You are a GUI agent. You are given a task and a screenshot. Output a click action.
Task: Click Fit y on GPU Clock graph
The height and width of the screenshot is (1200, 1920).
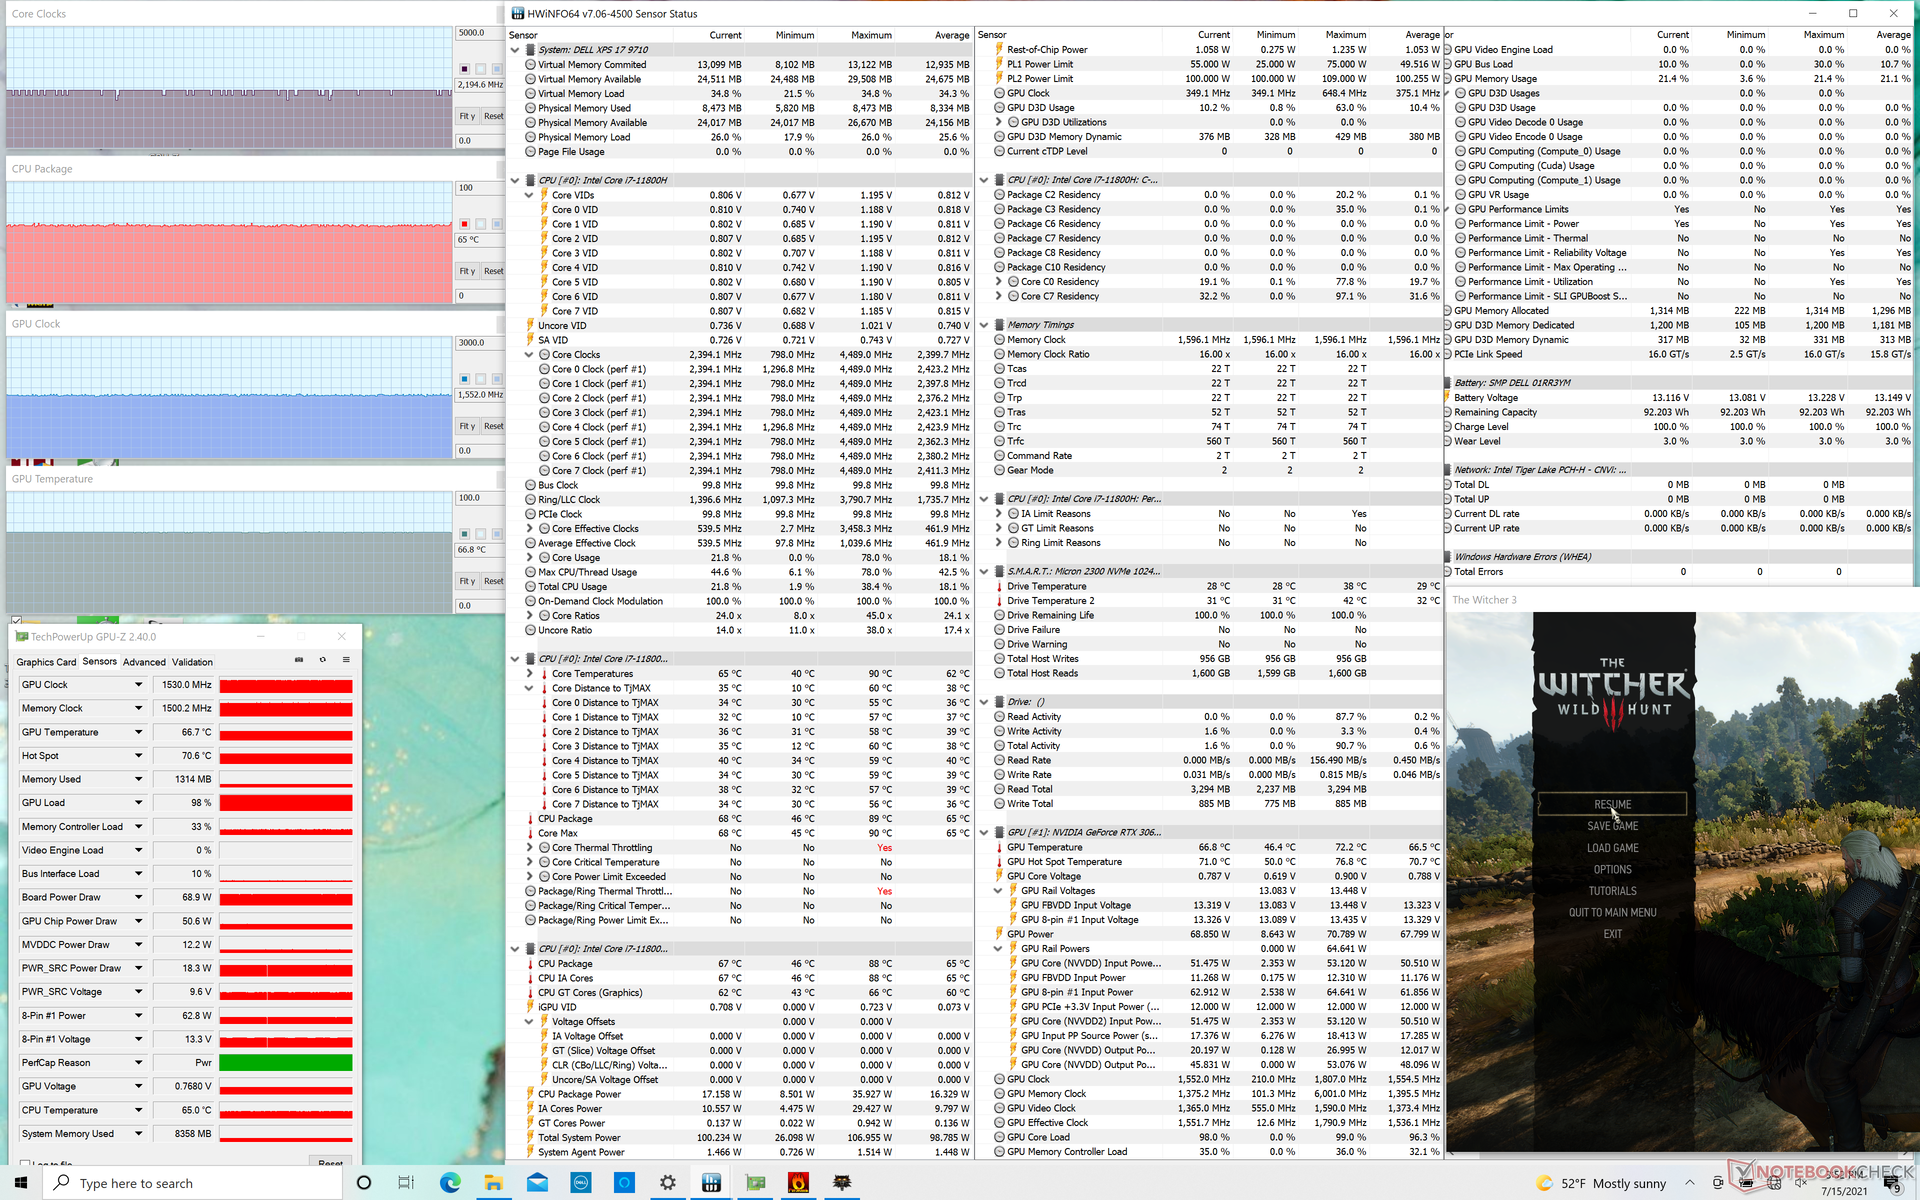tap(467, 426)
